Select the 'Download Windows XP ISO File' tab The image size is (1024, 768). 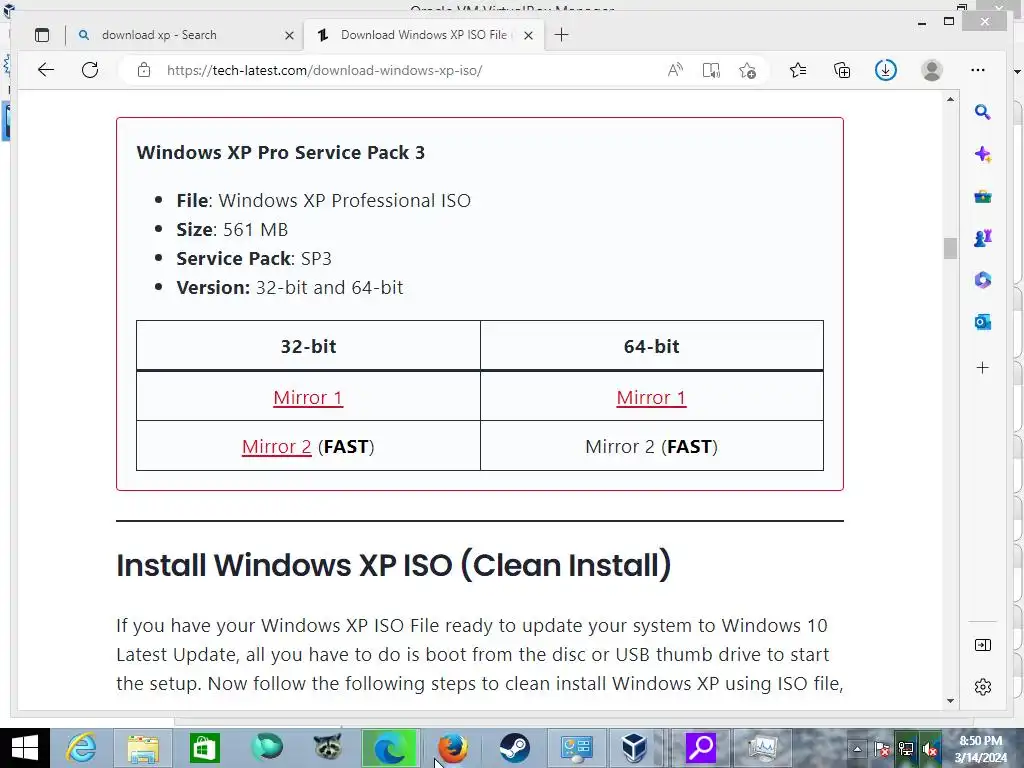423,35
